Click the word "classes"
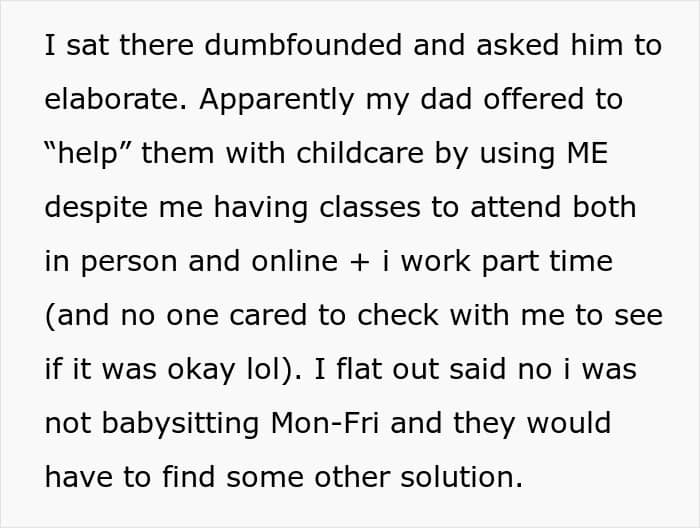This screenshot has width=700, height=528. click(x=370, y=208)
